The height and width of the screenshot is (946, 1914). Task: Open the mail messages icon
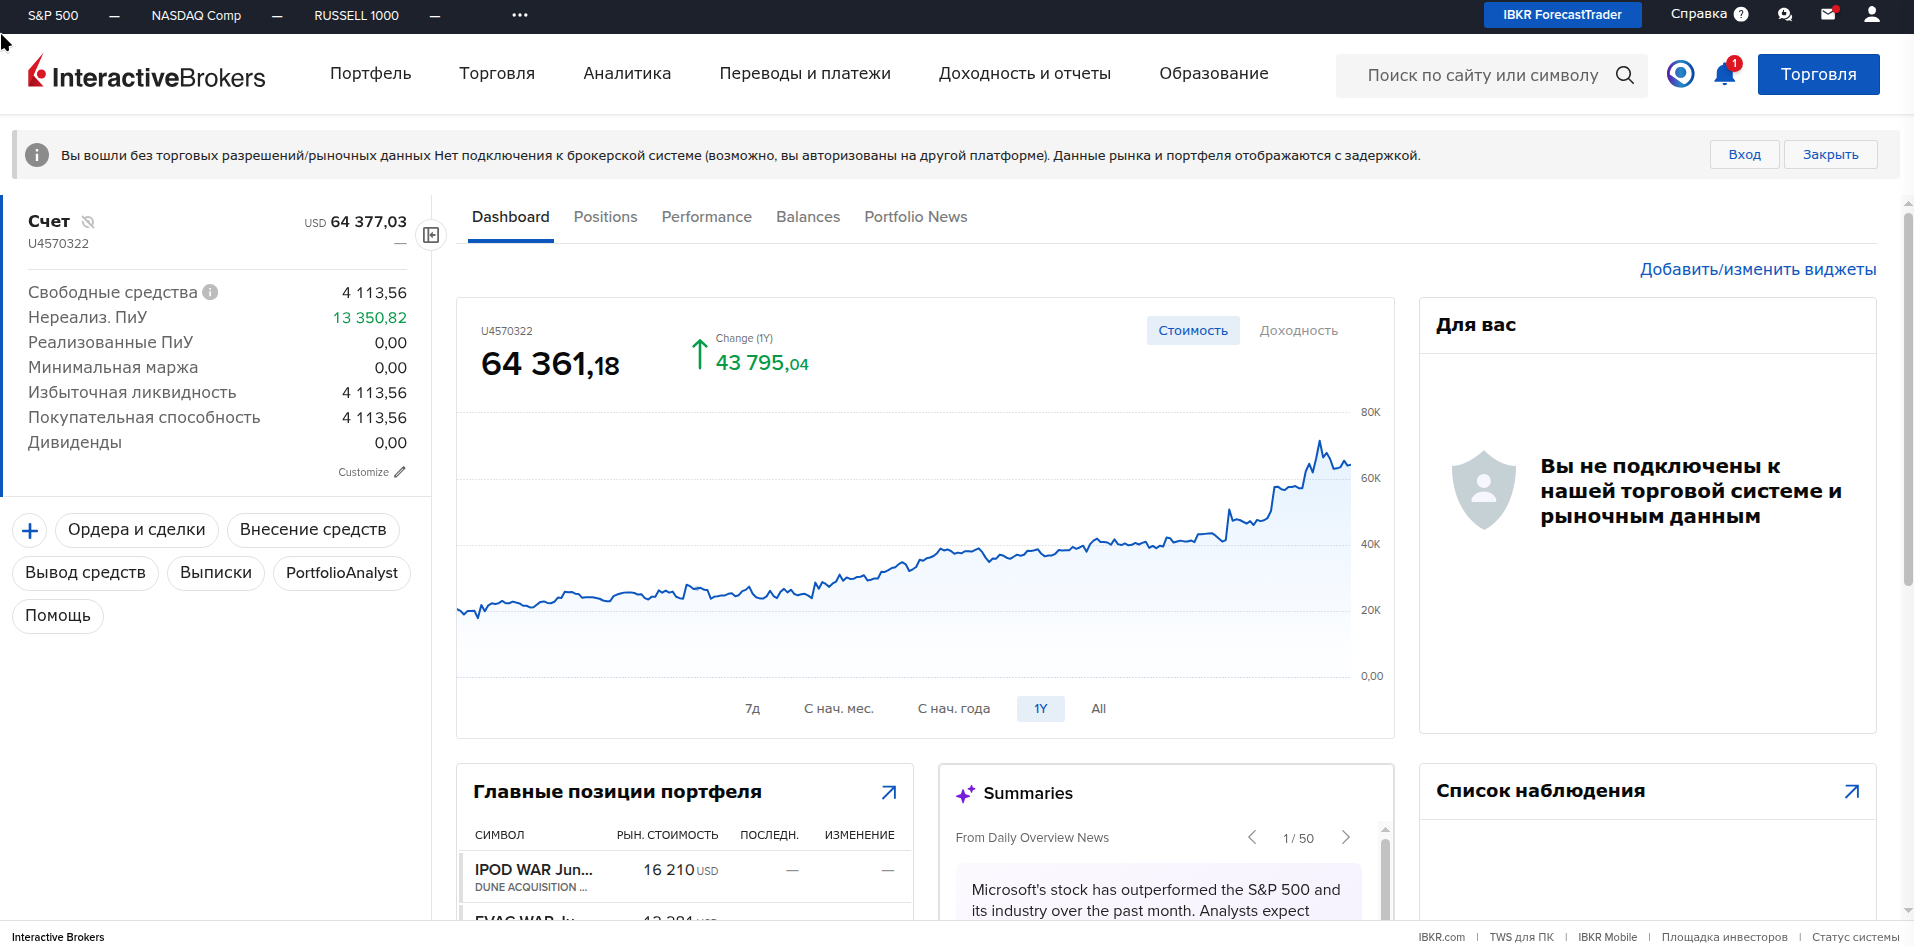1829,14
